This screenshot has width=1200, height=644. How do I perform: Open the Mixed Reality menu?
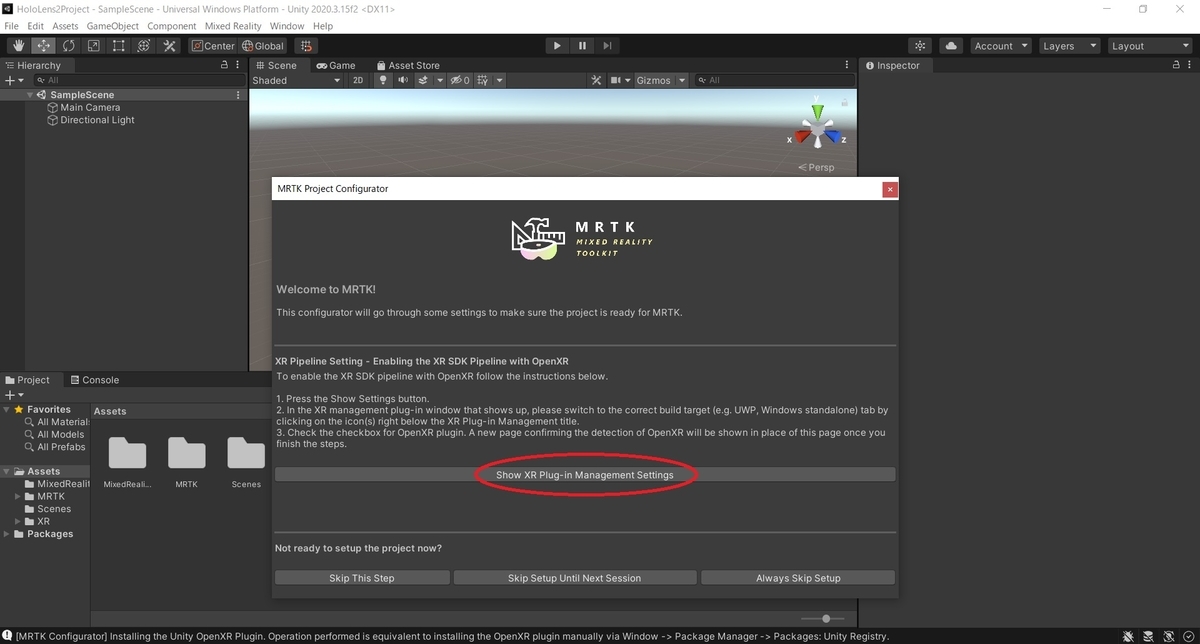(x=233, y=26)
